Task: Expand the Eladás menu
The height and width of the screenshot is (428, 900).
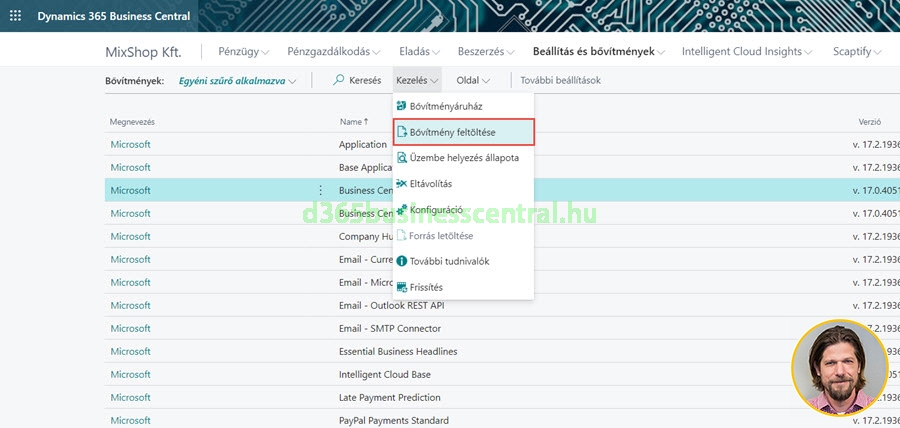Action: pos(420,52)
